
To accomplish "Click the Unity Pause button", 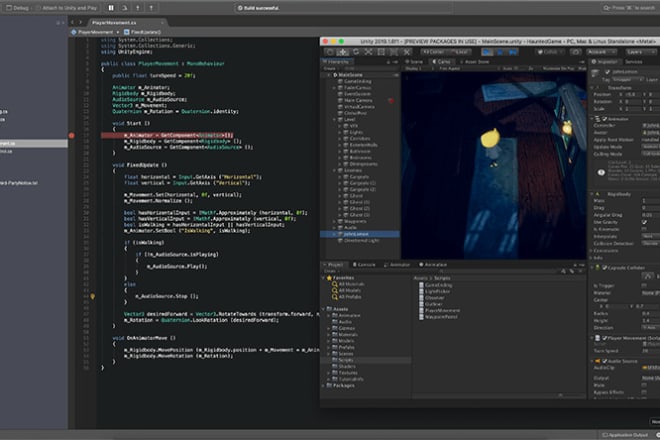I will pyautogui.click(x=500, y=52).
